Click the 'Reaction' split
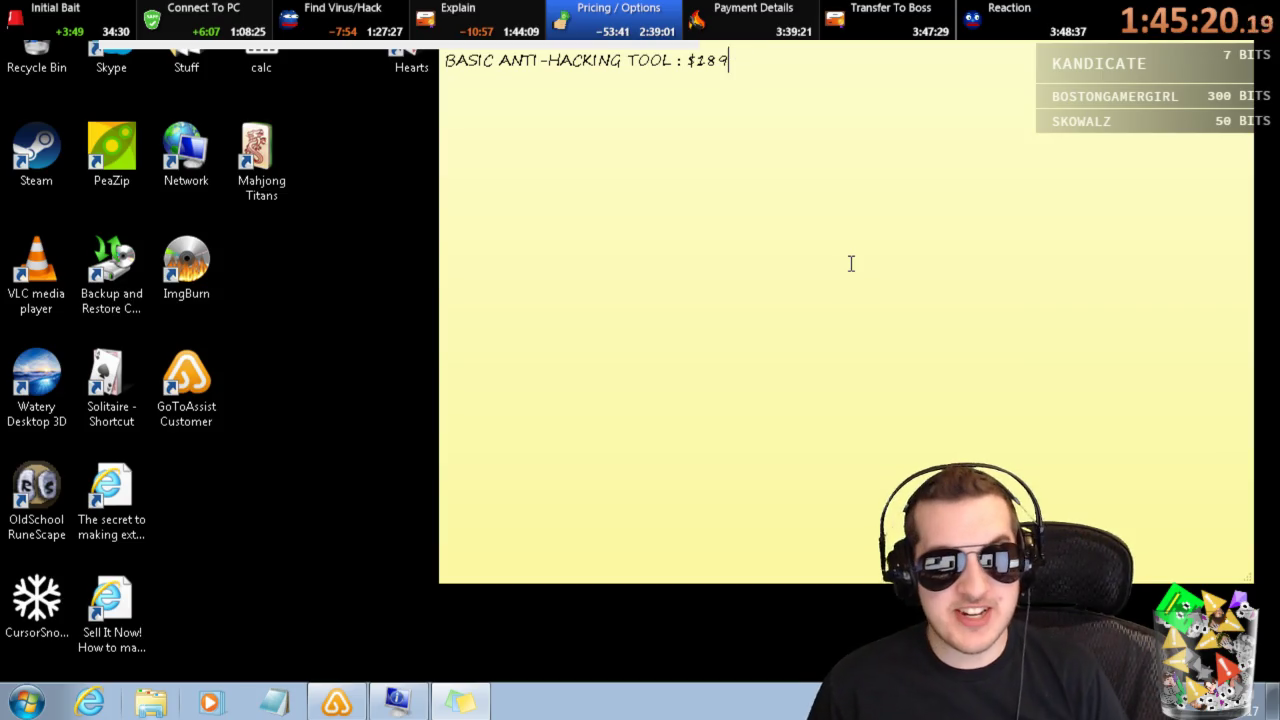The width and height of the screenshot is (1280, 720). point(1023,20)
